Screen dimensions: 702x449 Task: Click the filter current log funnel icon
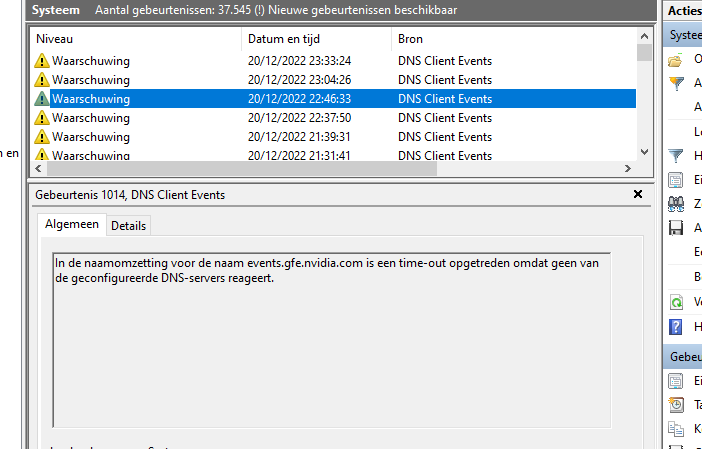[676, 156]
